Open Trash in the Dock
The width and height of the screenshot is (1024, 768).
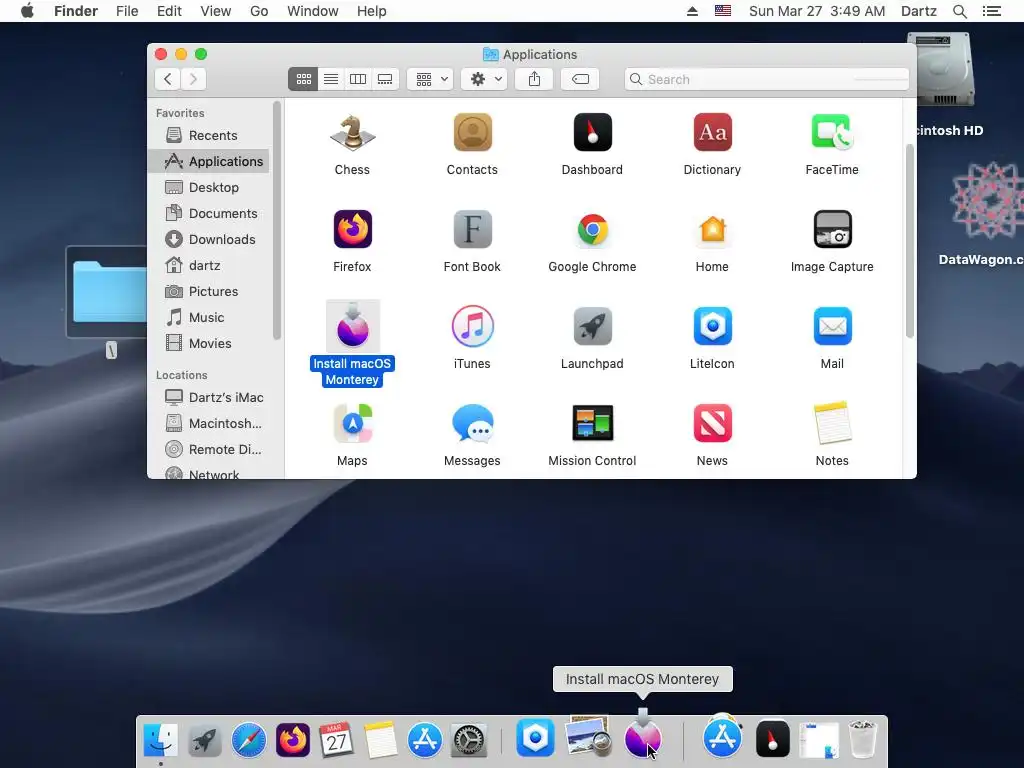(x=862, y=740)
